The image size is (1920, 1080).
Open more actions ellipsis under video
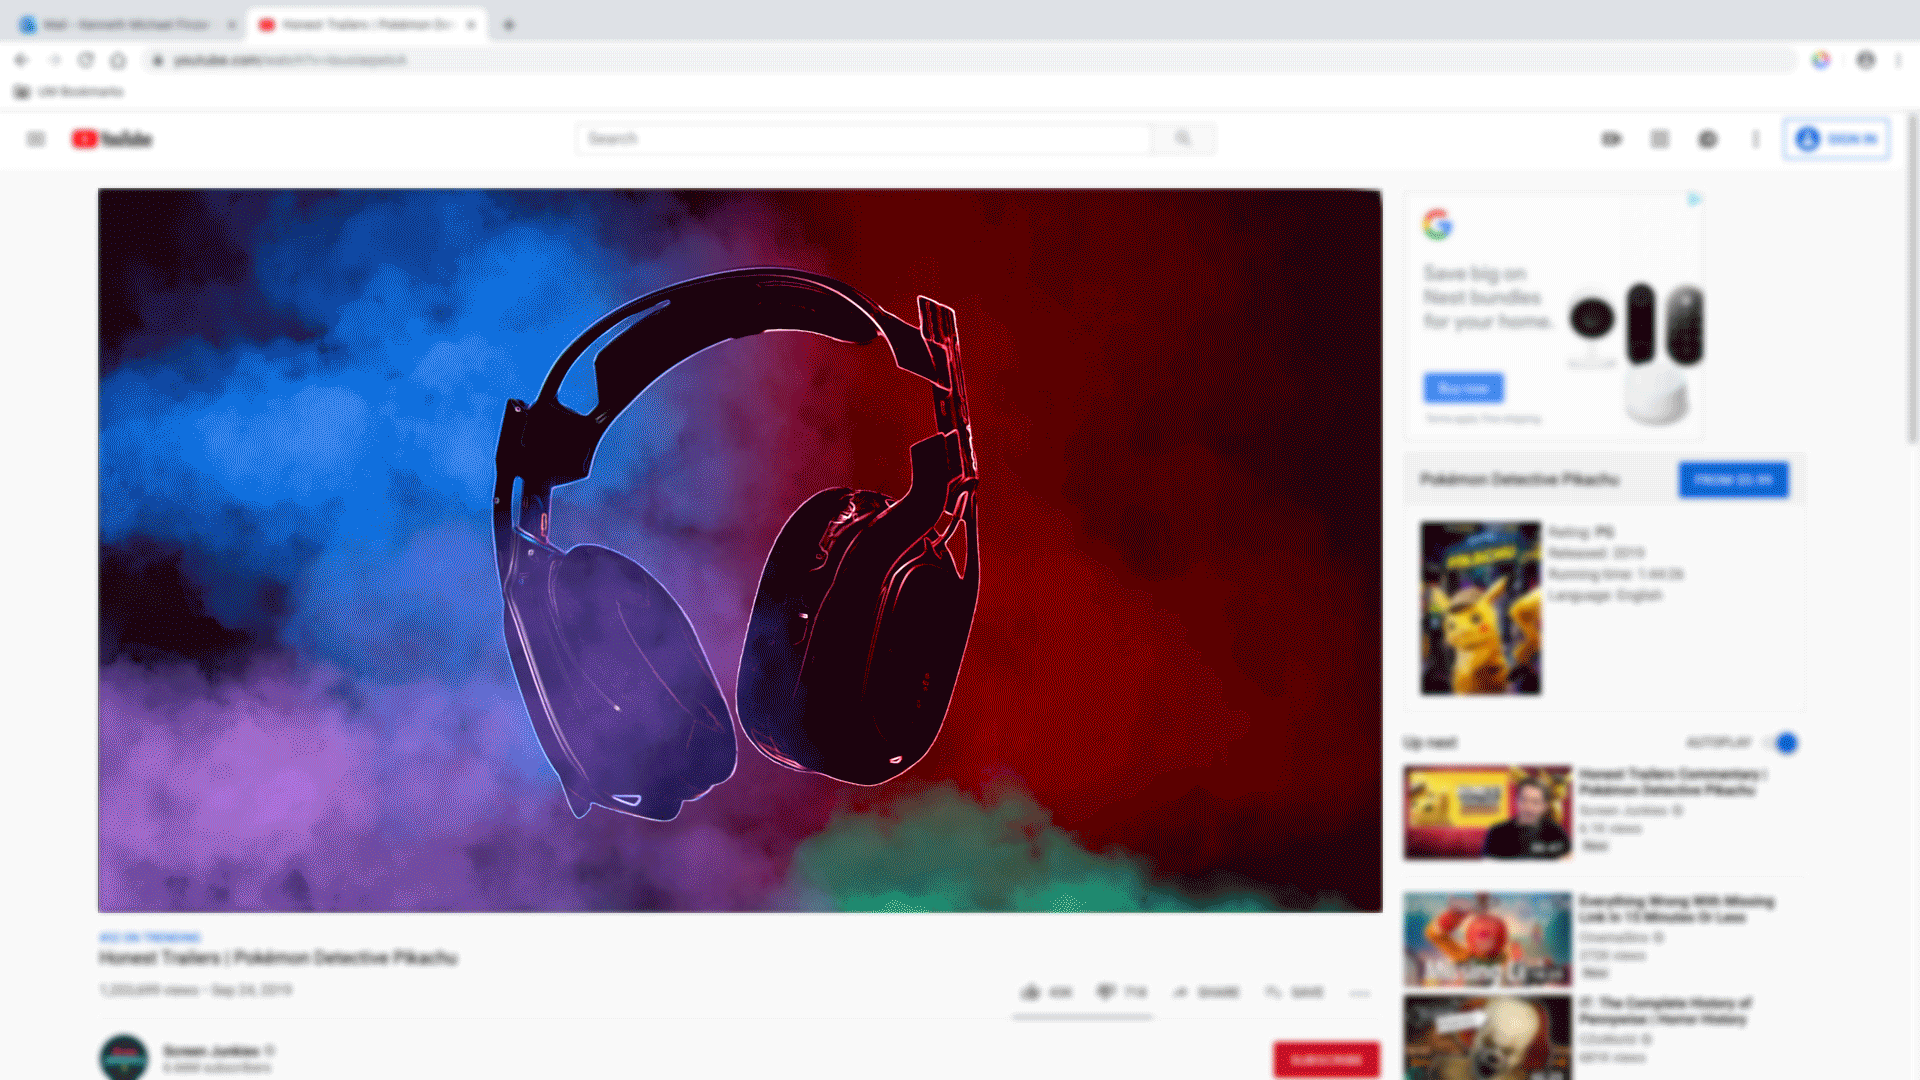click(x=1359, y=993)
